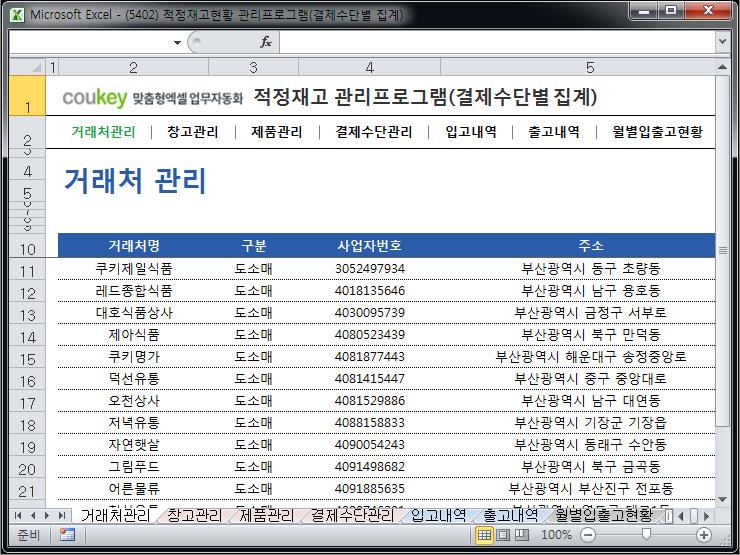Select business number 4091885635
Screen dimensions: 740x555
pyautogui.click(x=370, y=488)
